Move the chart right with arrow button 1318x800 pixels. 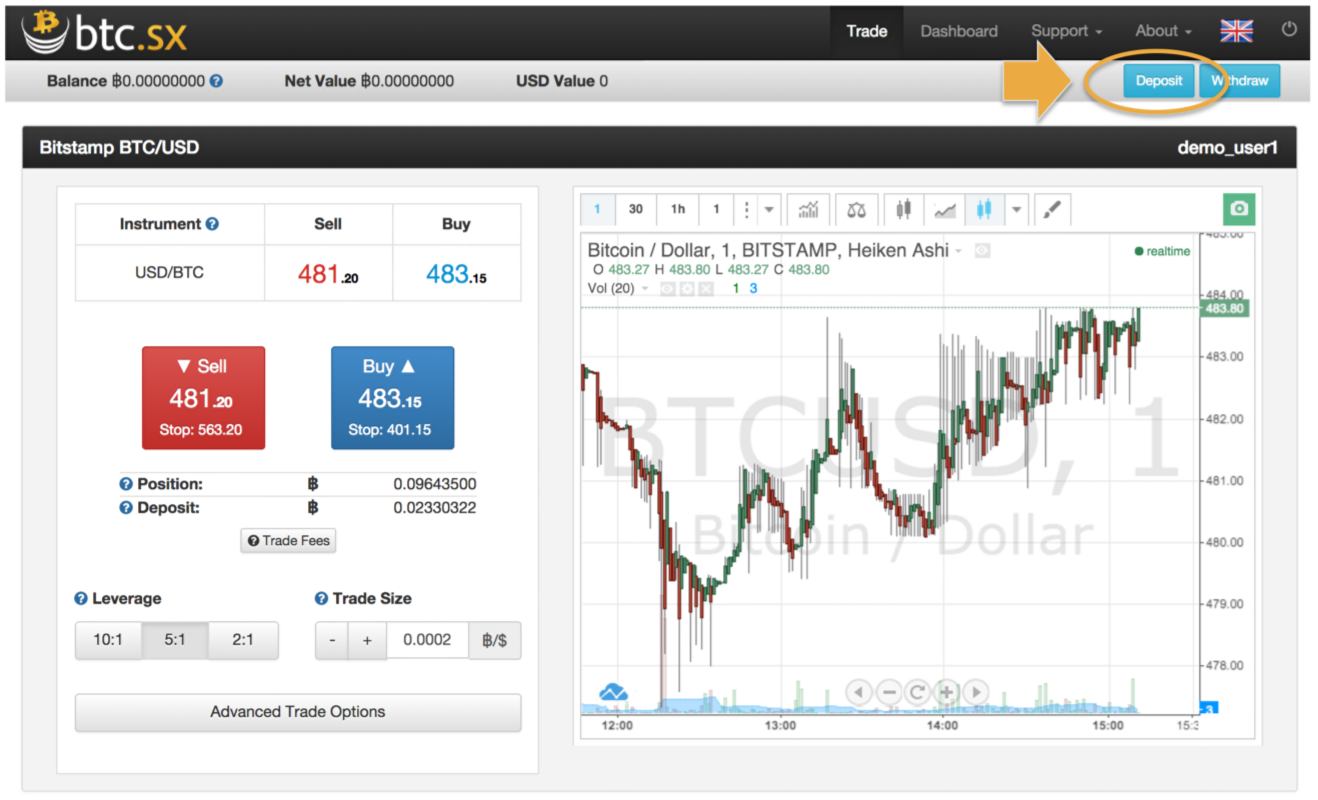(975, 692)
